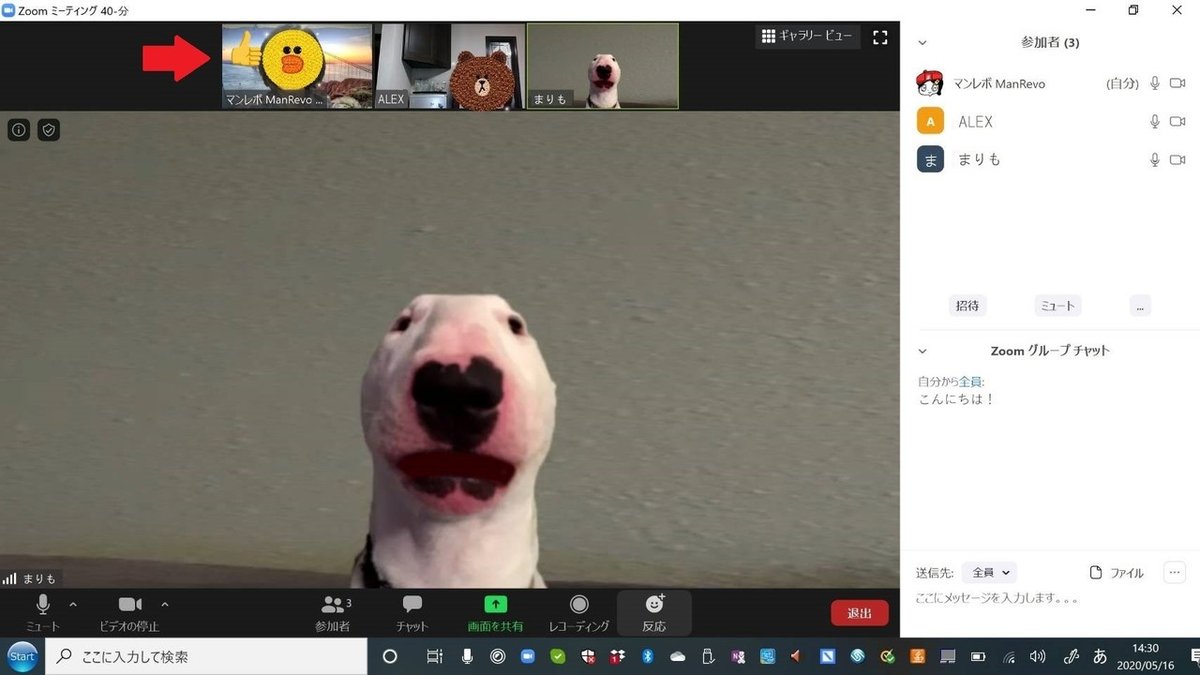
Task: Toggle ALEX microphone in participants list
Action: pyautogui.click(x=1155, y=122)
